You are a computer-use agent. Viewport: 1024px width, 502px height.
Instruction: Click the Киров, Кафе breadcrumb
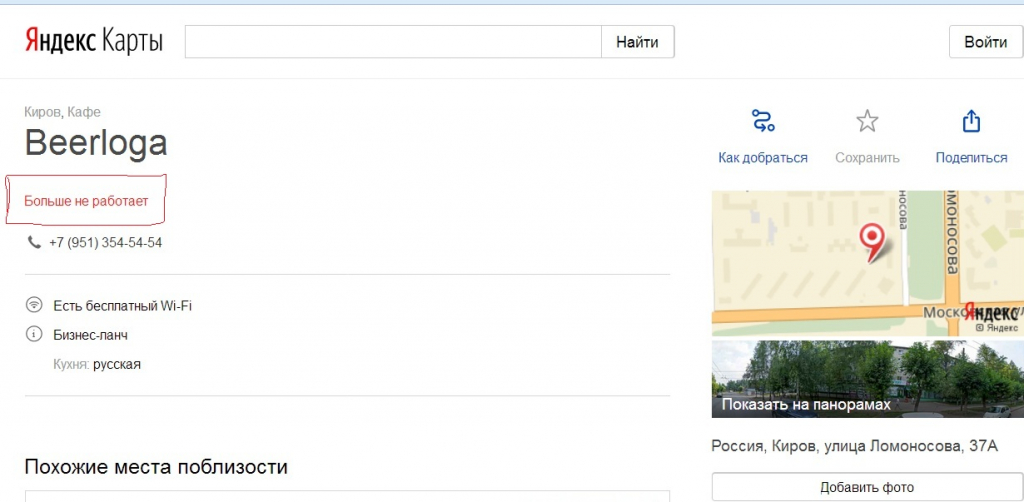63,112
